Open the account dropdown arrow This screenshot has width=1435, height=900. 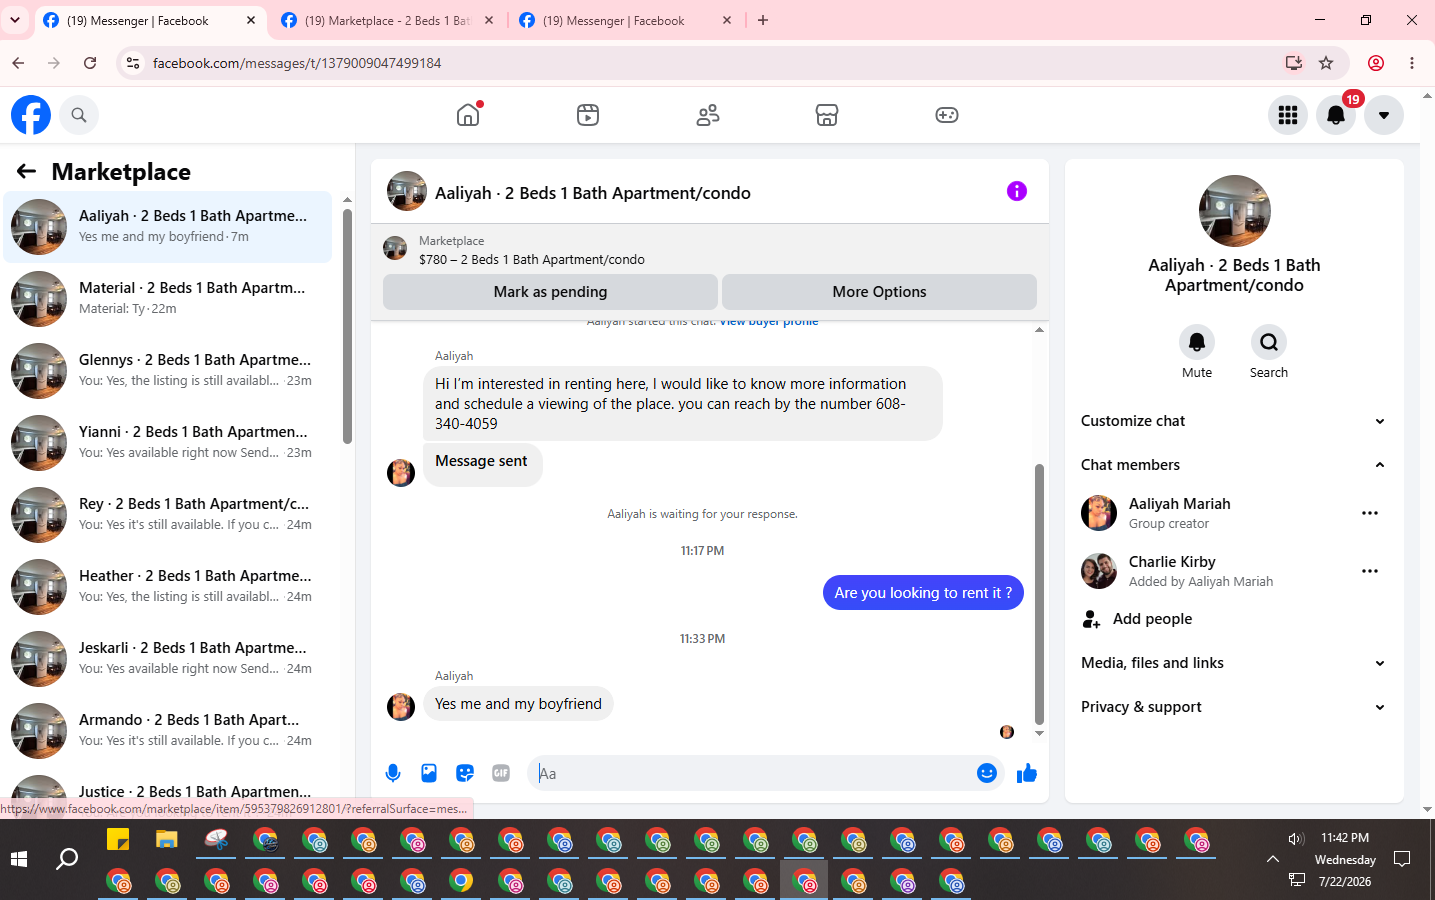pos(1384,115)
